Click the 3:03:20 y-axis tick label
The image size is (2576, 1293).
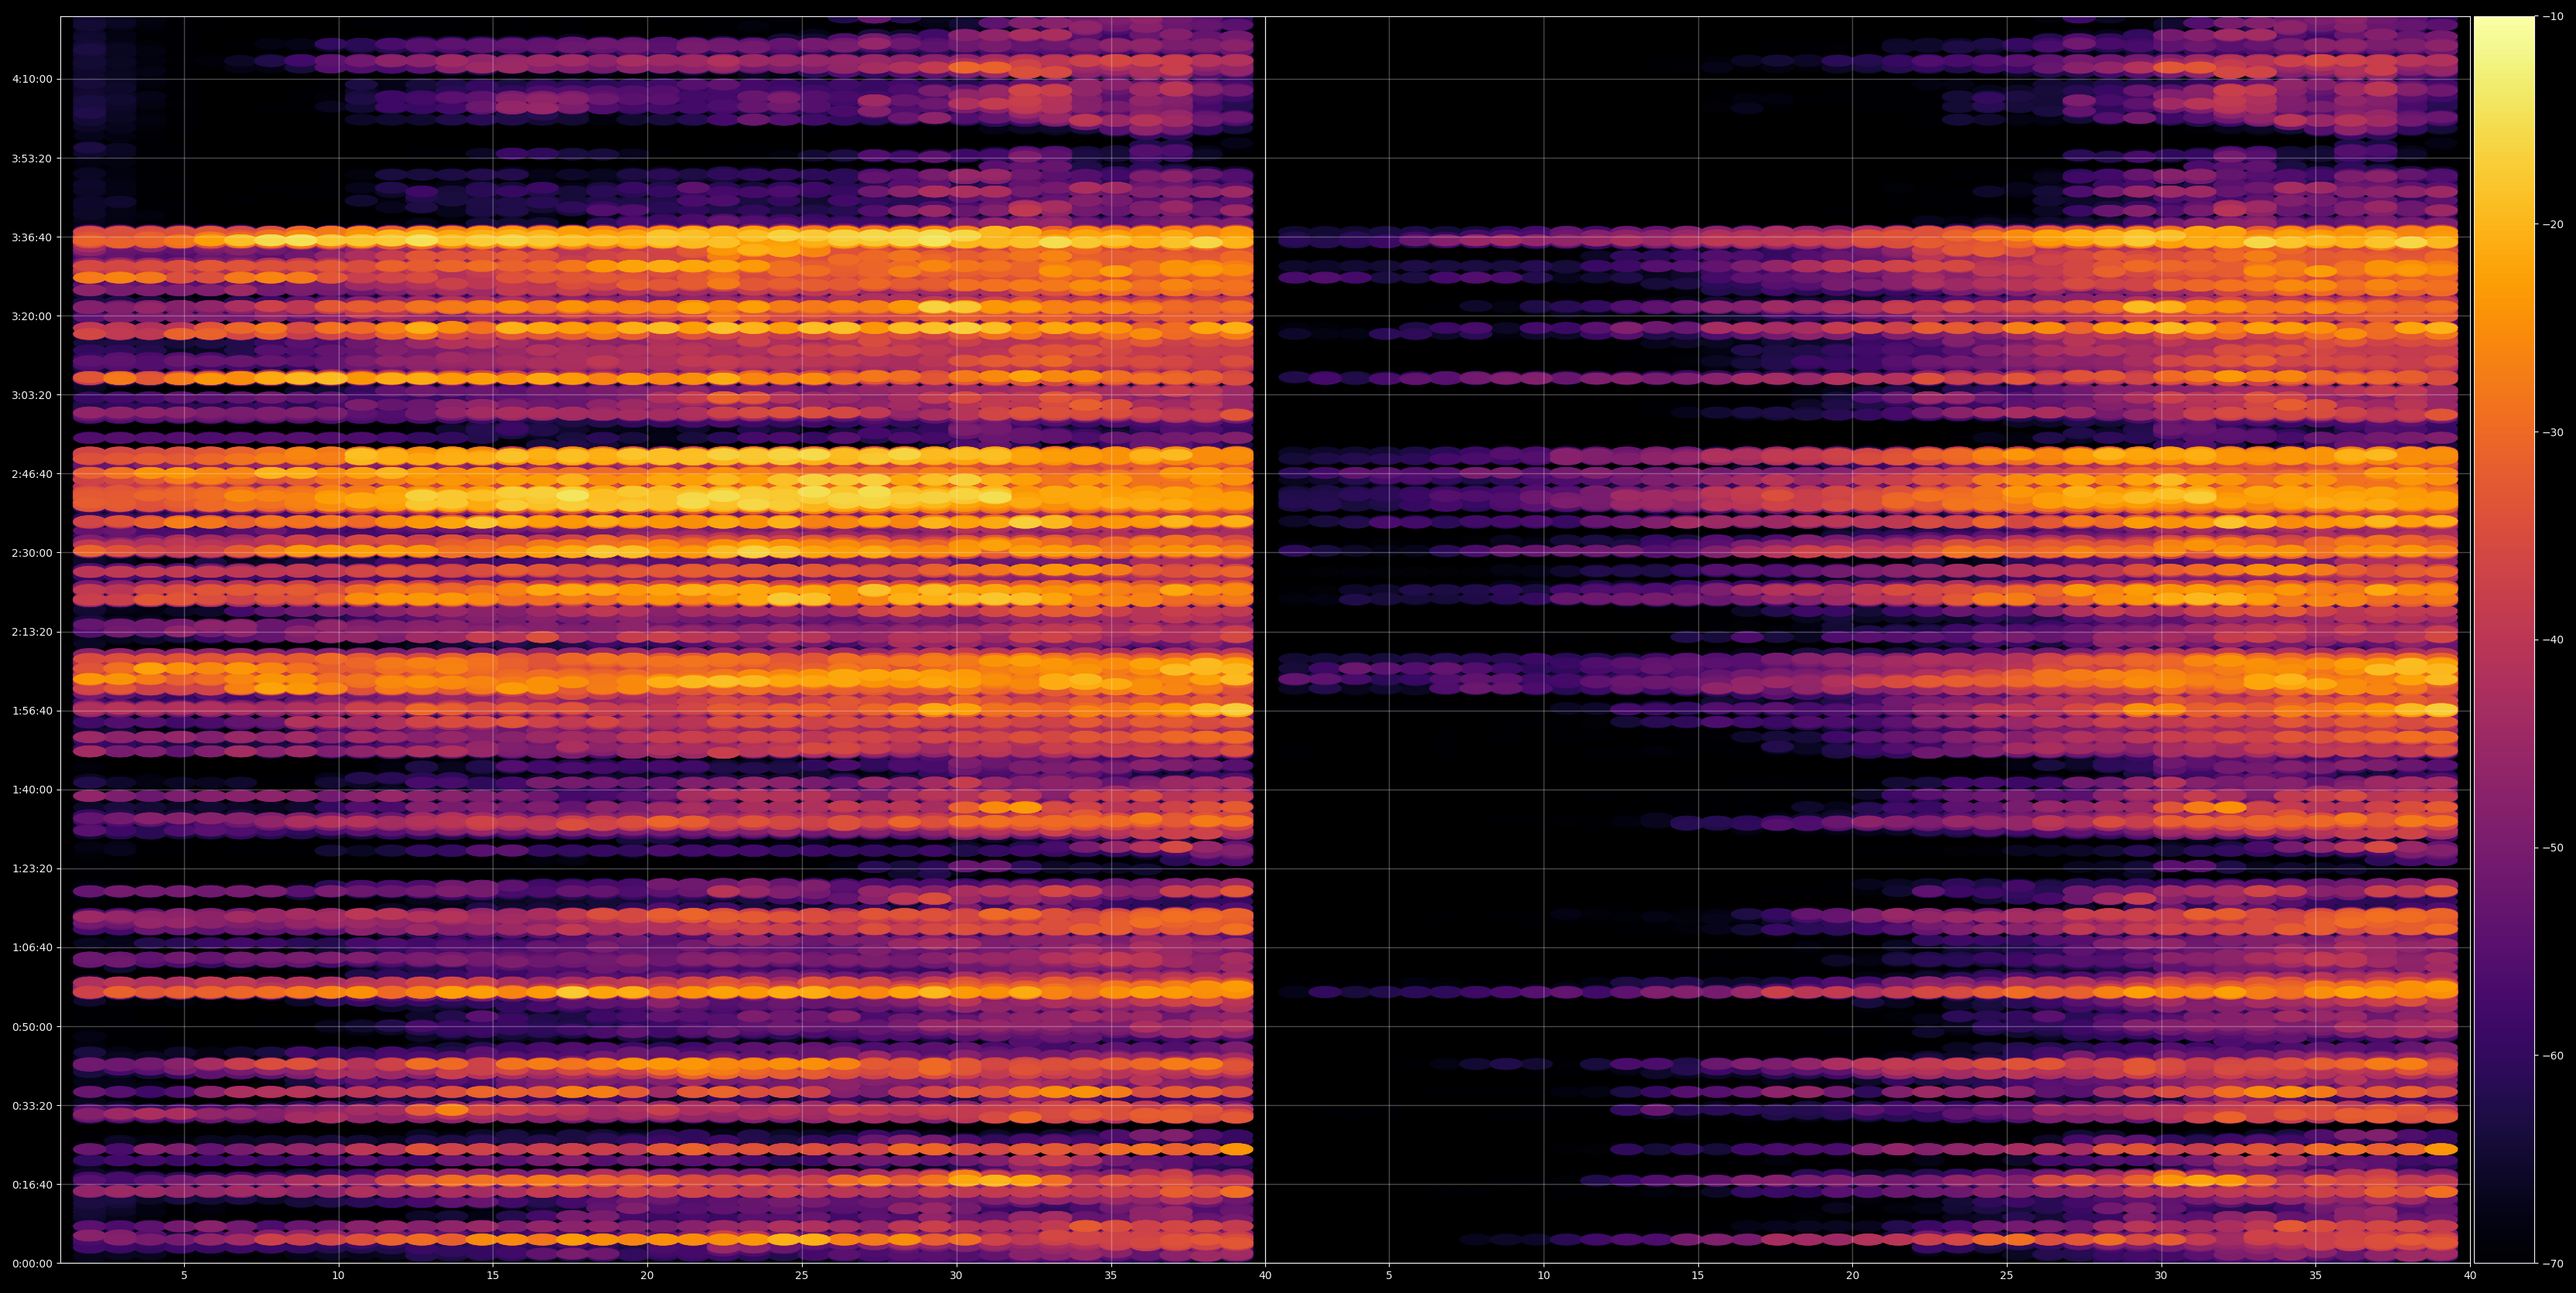(32, 394)
